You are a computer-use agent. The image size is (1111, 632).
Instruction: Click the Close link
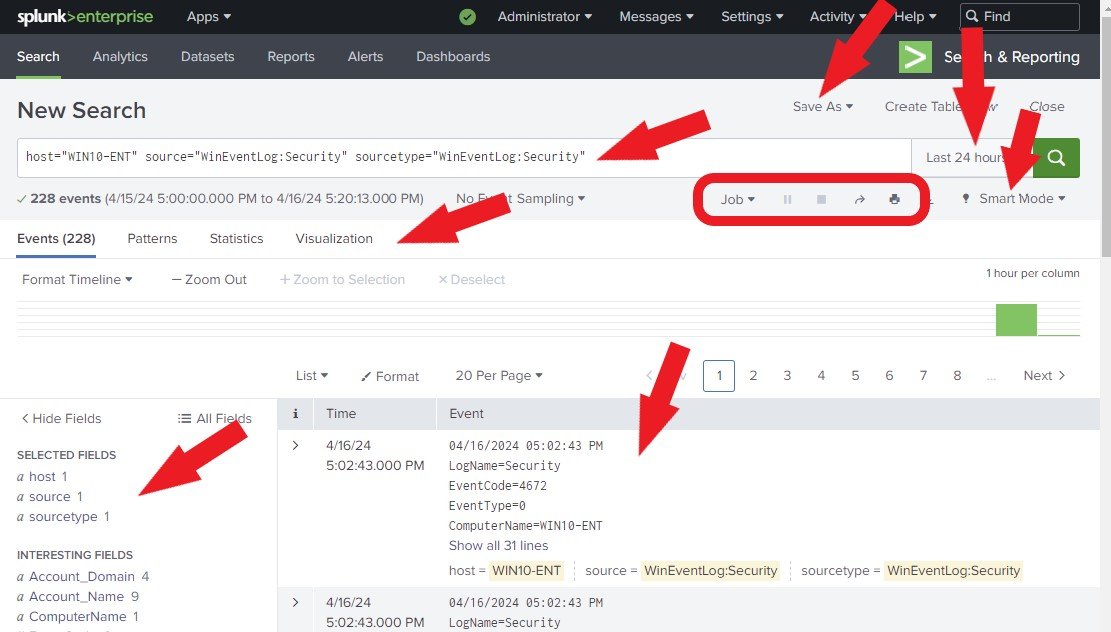tap(1047, 106)
